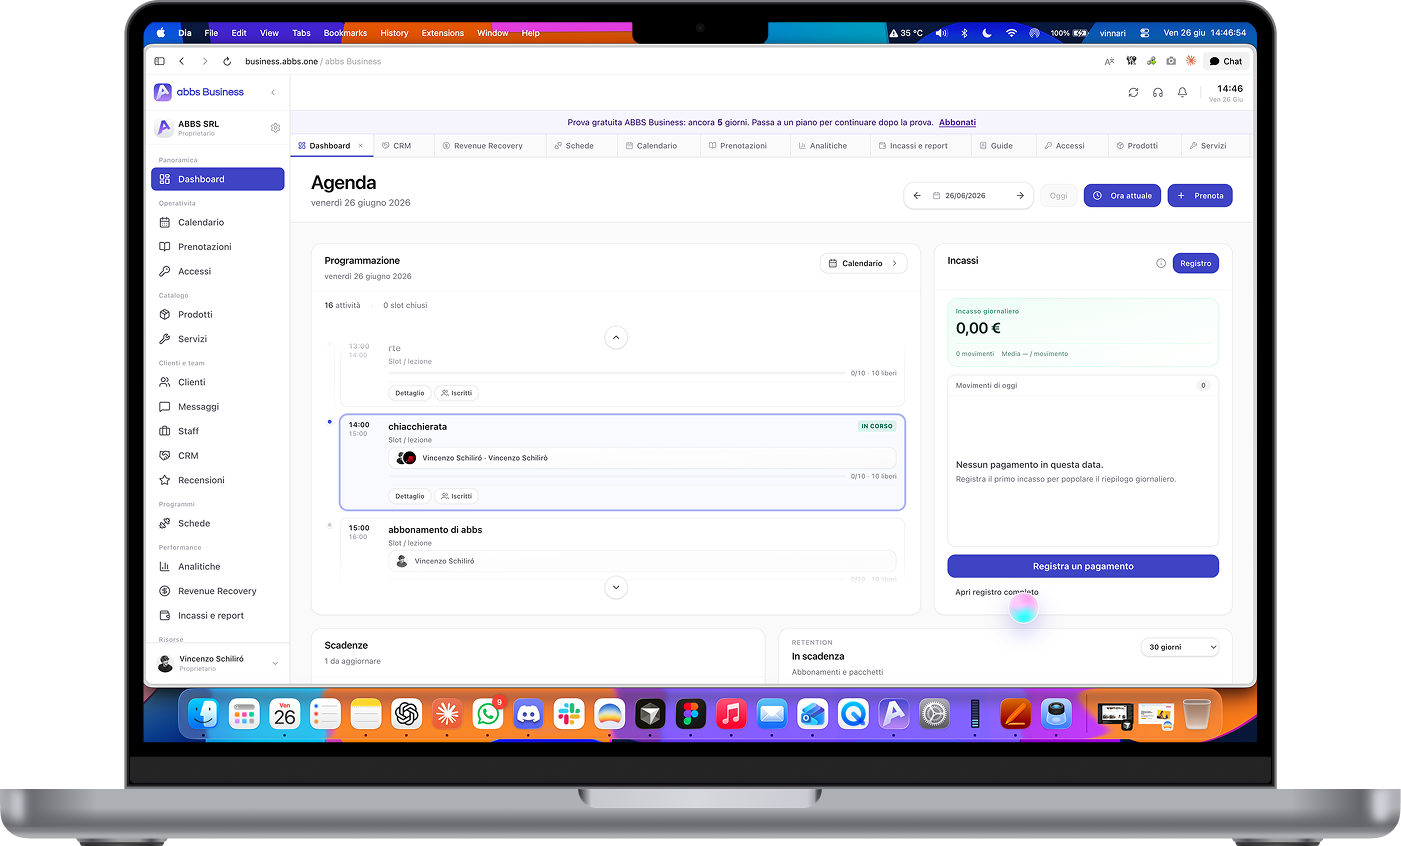Screen dimensions: 1401x846
Task: Click the Registra un pagamento button
Action: click(1083, 566)
